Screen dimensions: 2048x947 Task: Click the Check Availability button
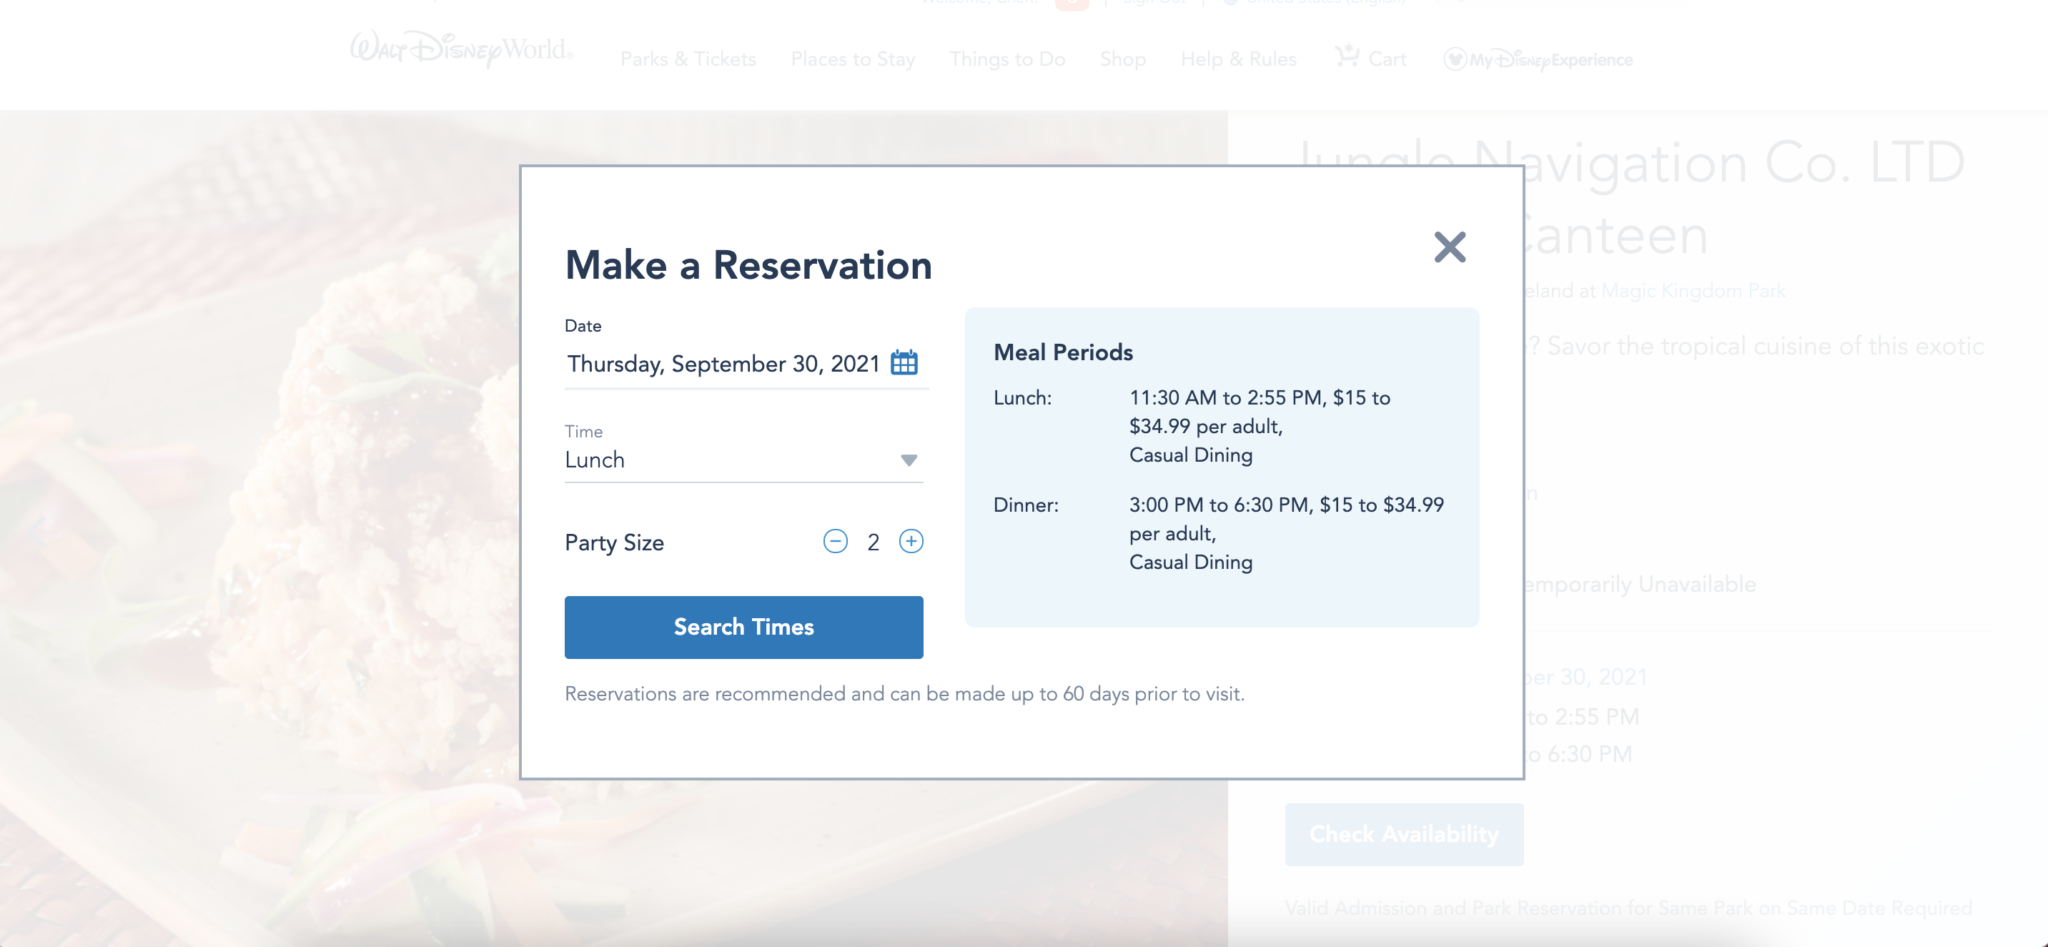pyautogui.click(x=1404, y=834)
